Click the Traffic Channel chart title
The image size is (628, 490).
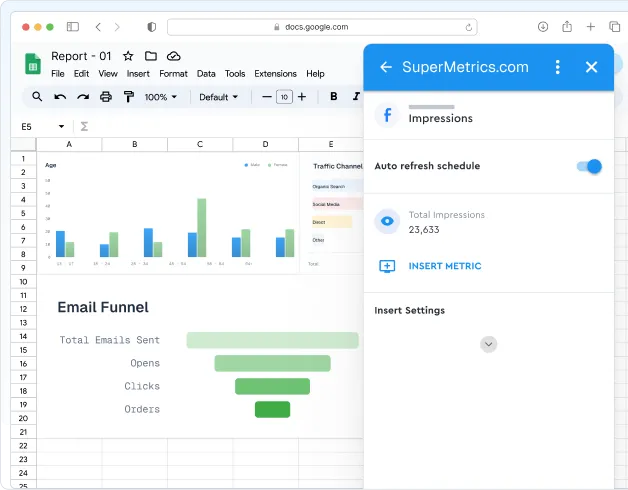pos(338,166)
